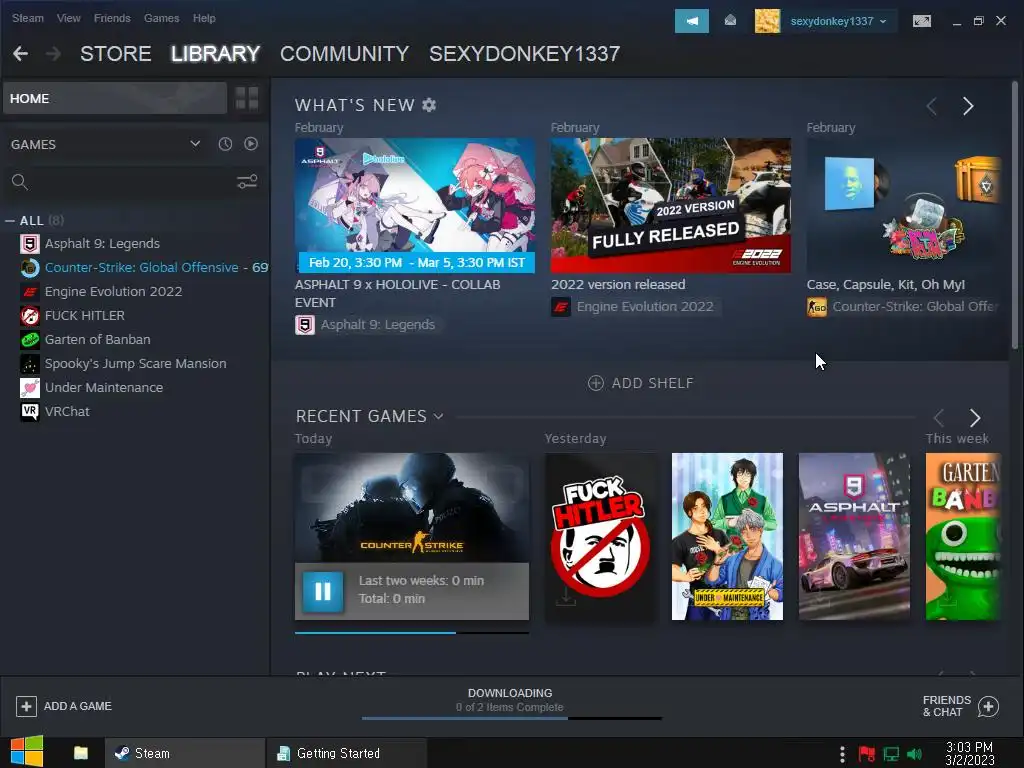Open advanced filter settings icon

tap(247, 182)
